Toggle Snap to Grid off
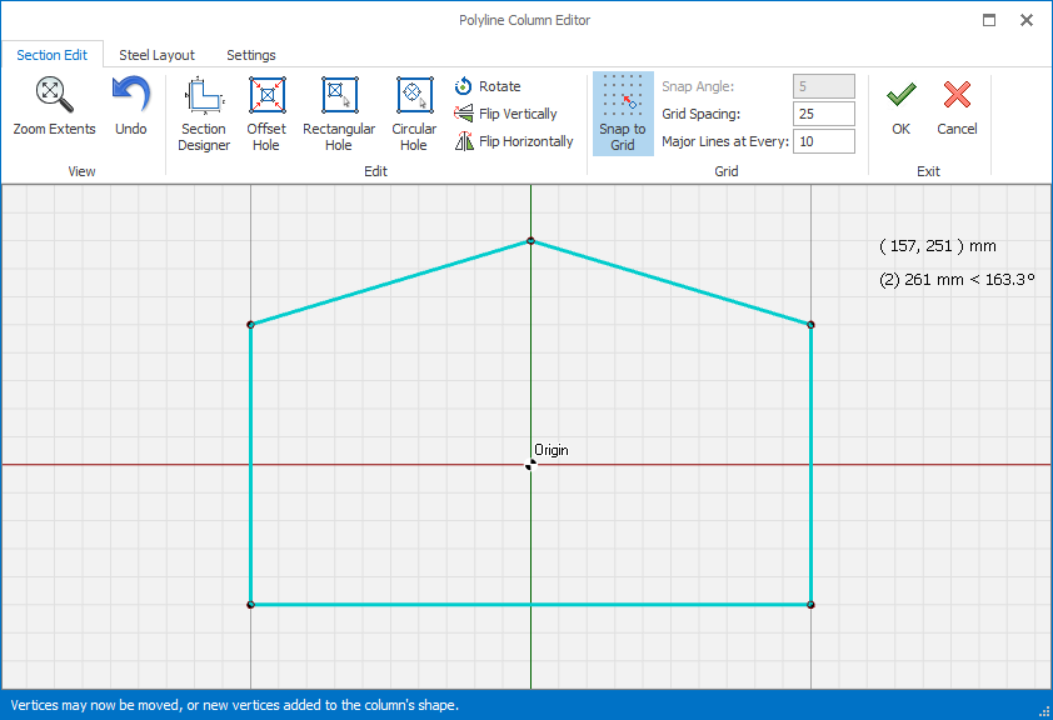The width and height of the screenshot is (1053, 720). pos(622,113)
